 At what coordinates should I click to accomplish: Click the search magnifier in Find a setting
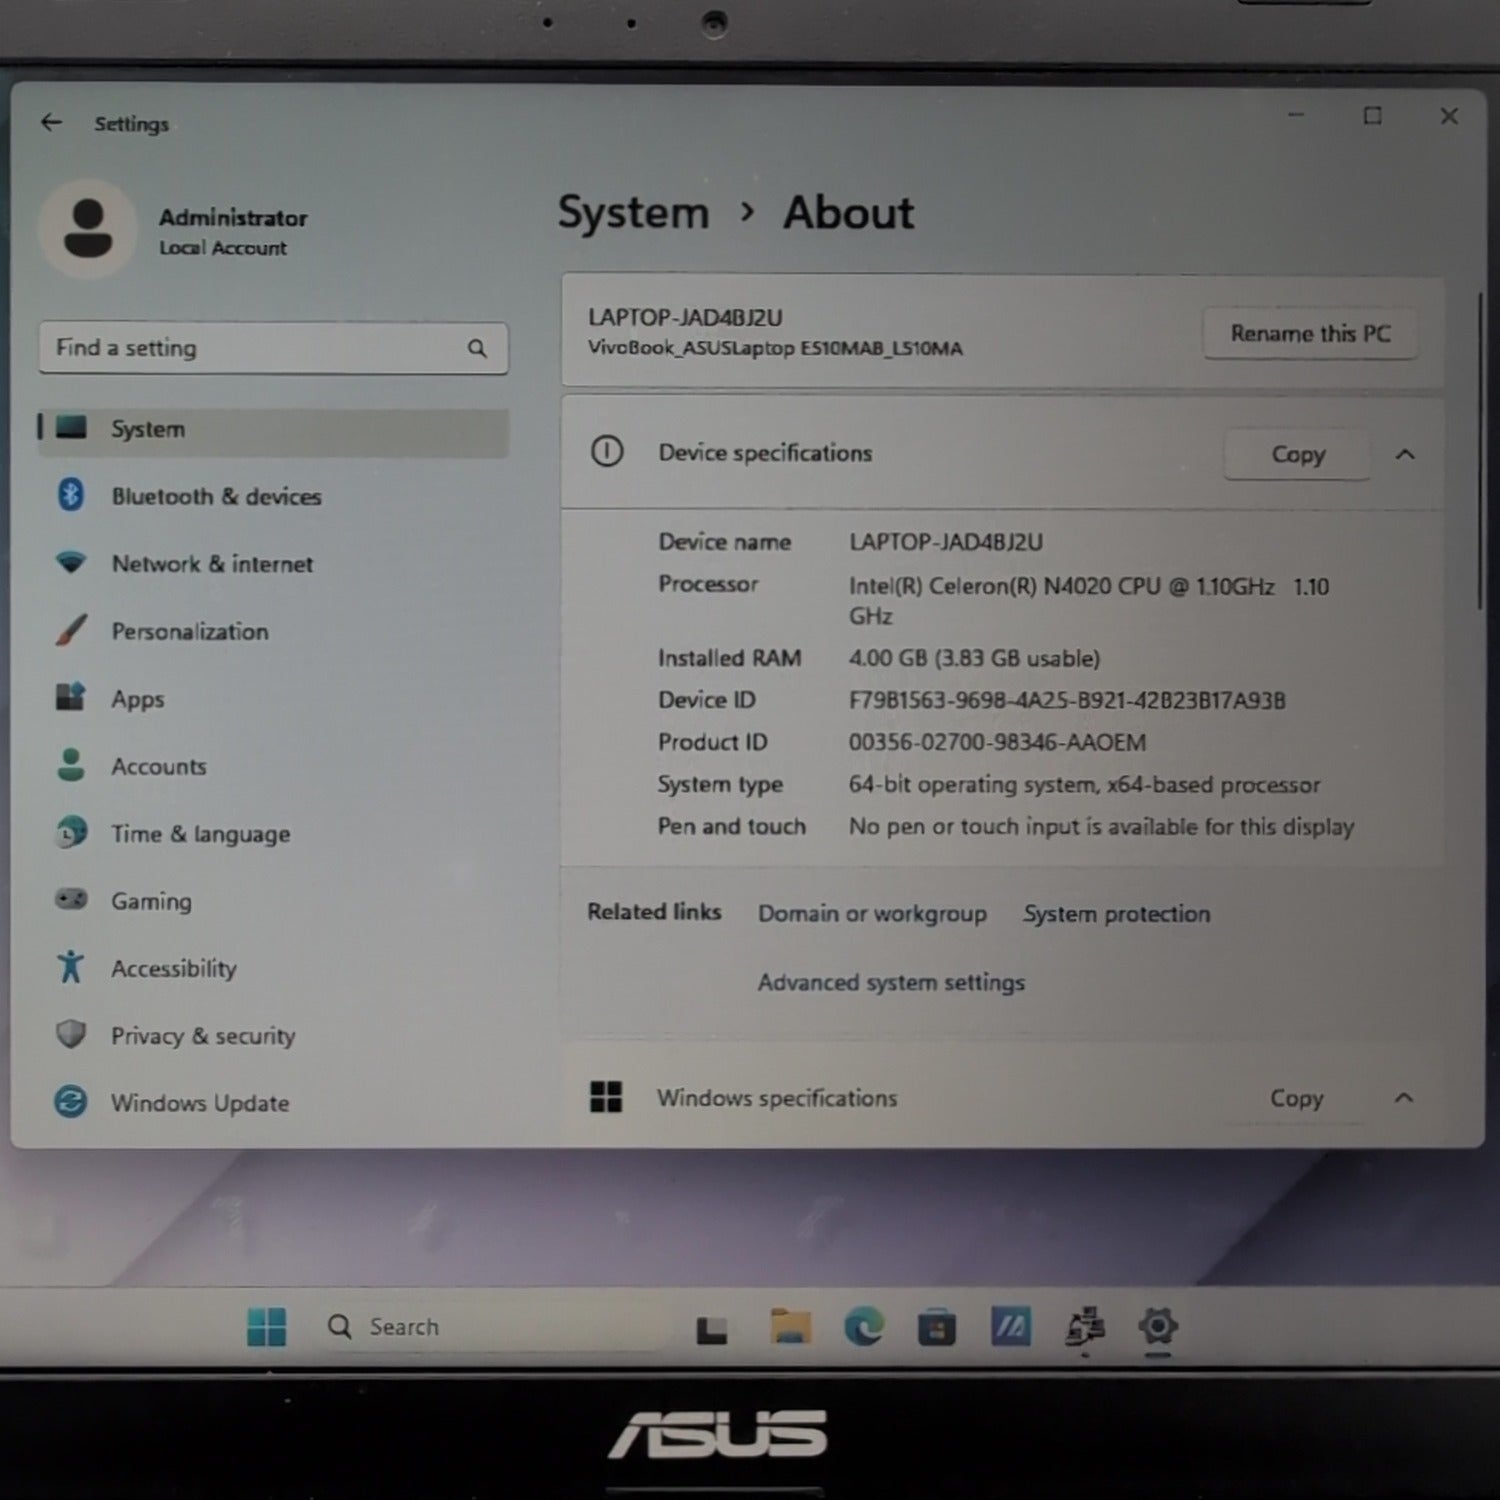477,348
